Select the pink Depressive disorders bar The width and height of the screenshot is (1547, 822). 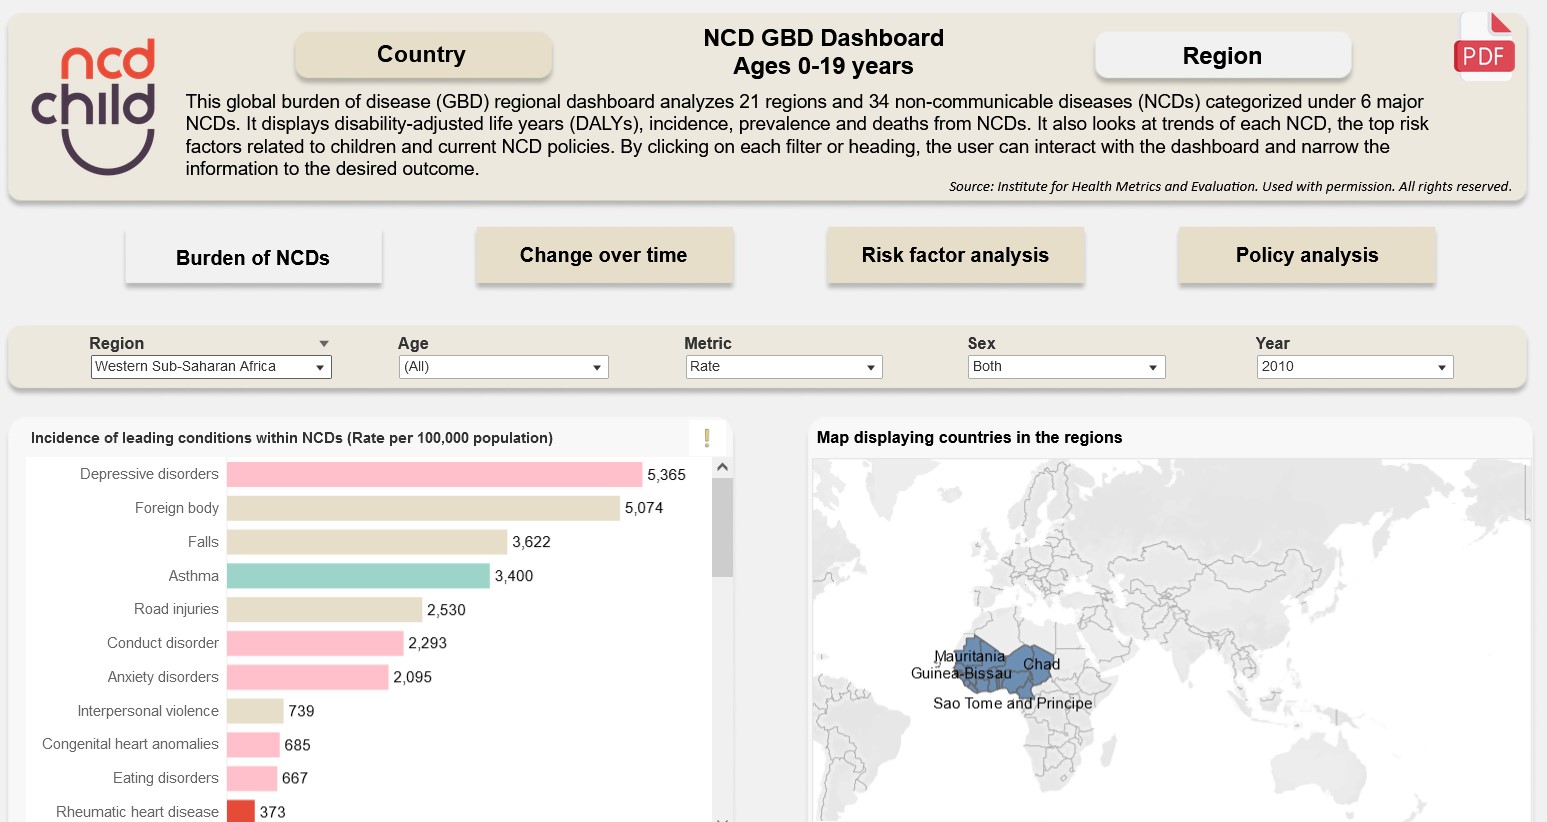pyautogui.click(x=434, y=474)
